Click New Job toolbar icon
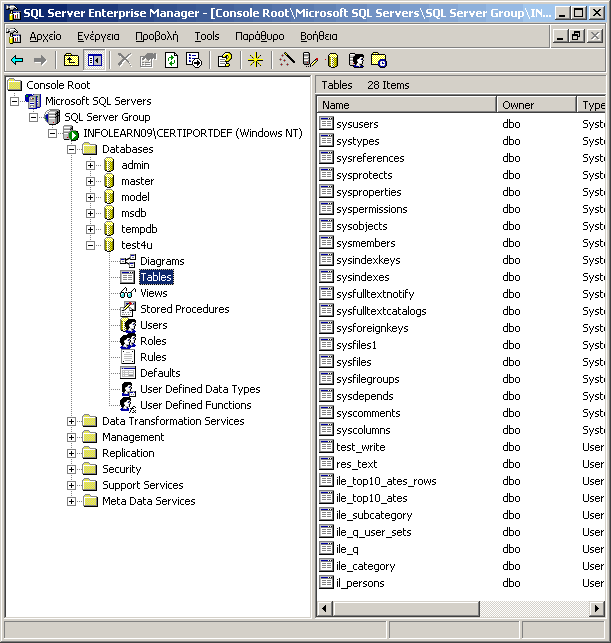 point(379,61)
